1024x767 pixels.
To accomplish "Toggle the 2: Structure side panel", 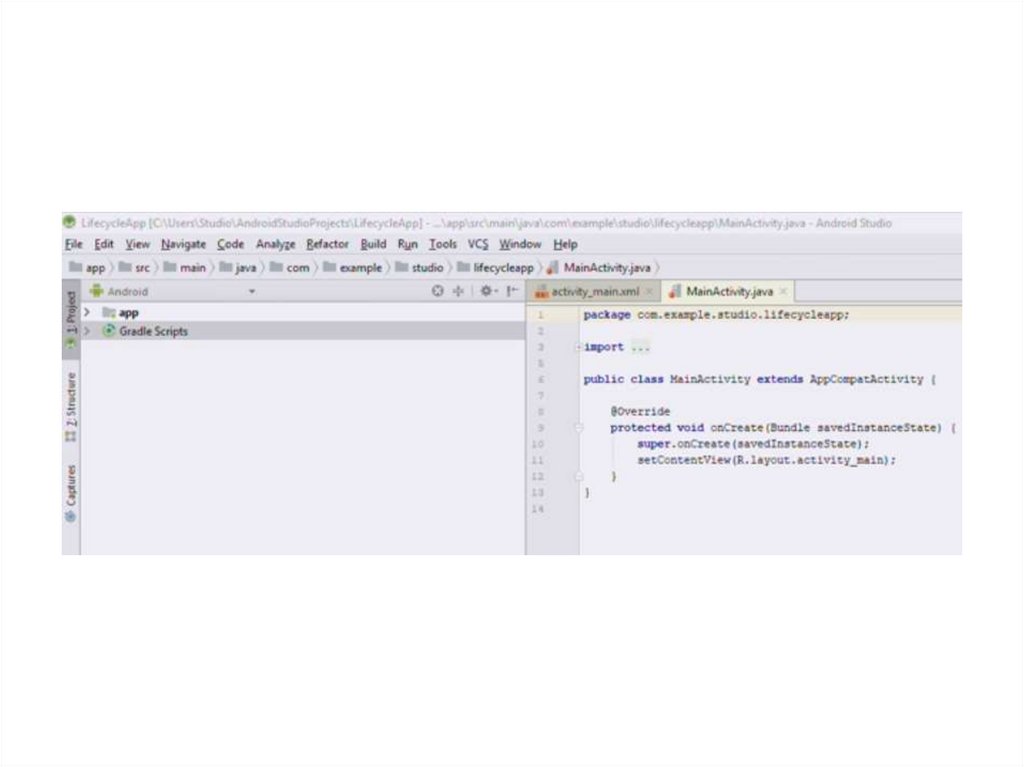I will pos(71,406).
